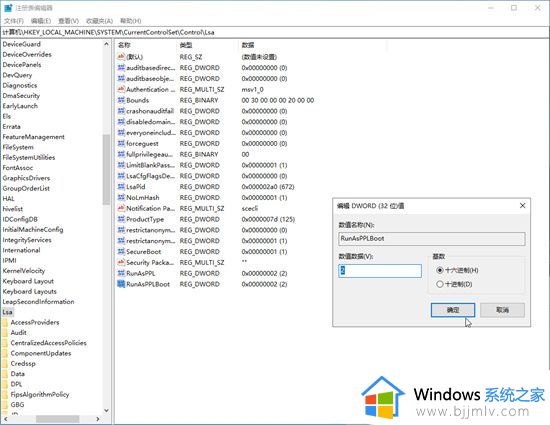This screenshot has width=550, height=425.
Task: Close the Edit DWORD dialog
Action: click(x=522, y=206)
